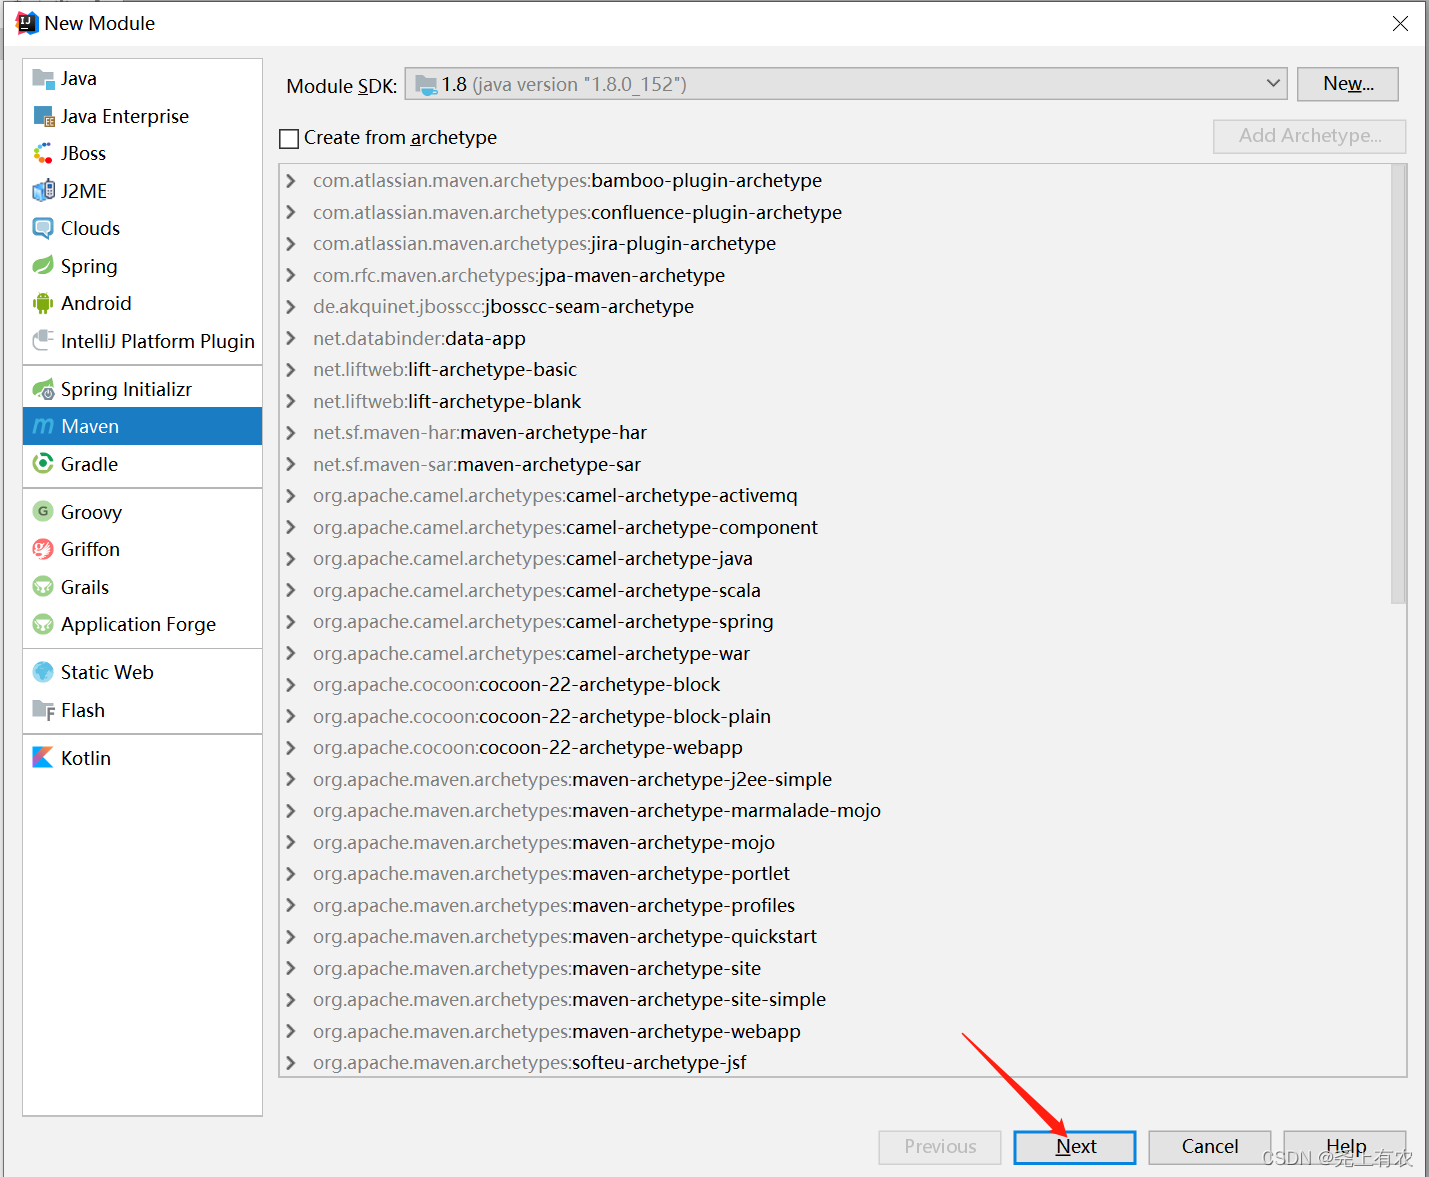Select camel-archetype-activemq row

[x=835, y=496]
